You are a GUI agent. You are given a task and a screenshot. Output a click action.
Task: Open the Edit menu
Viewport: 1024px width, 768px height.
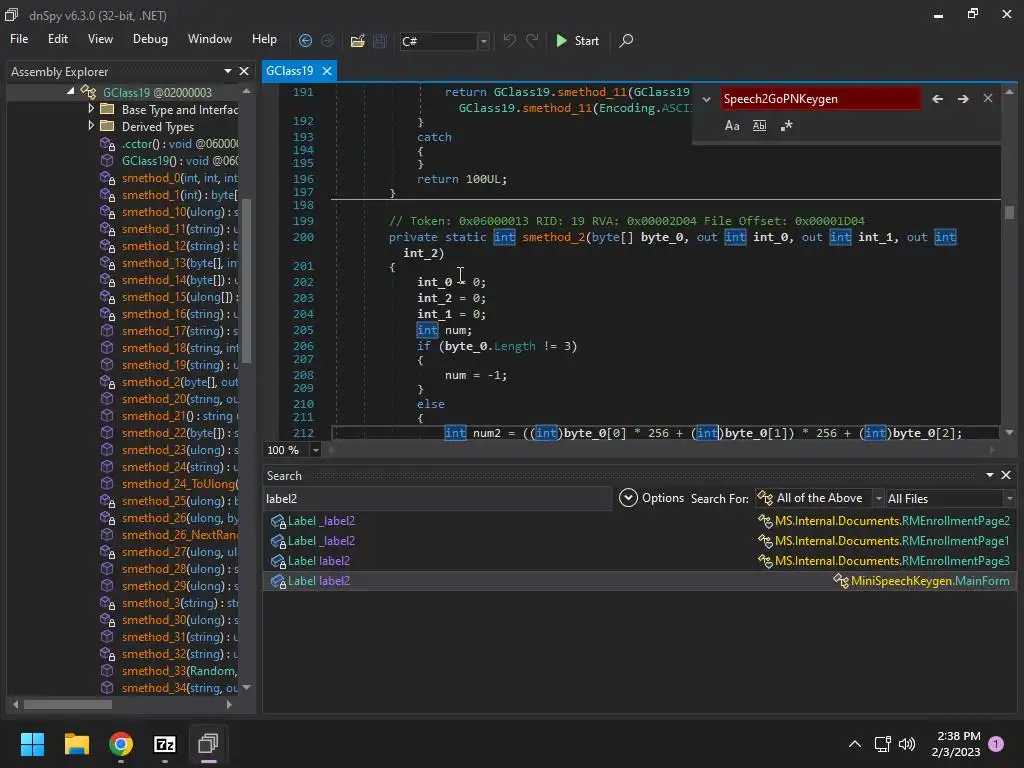pos(57,39)
